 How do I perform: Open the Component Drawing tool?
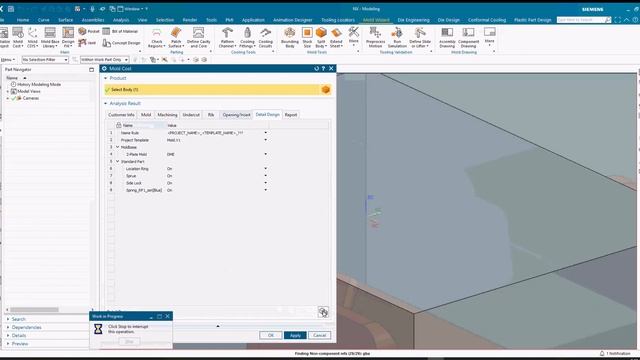point(468,37)
